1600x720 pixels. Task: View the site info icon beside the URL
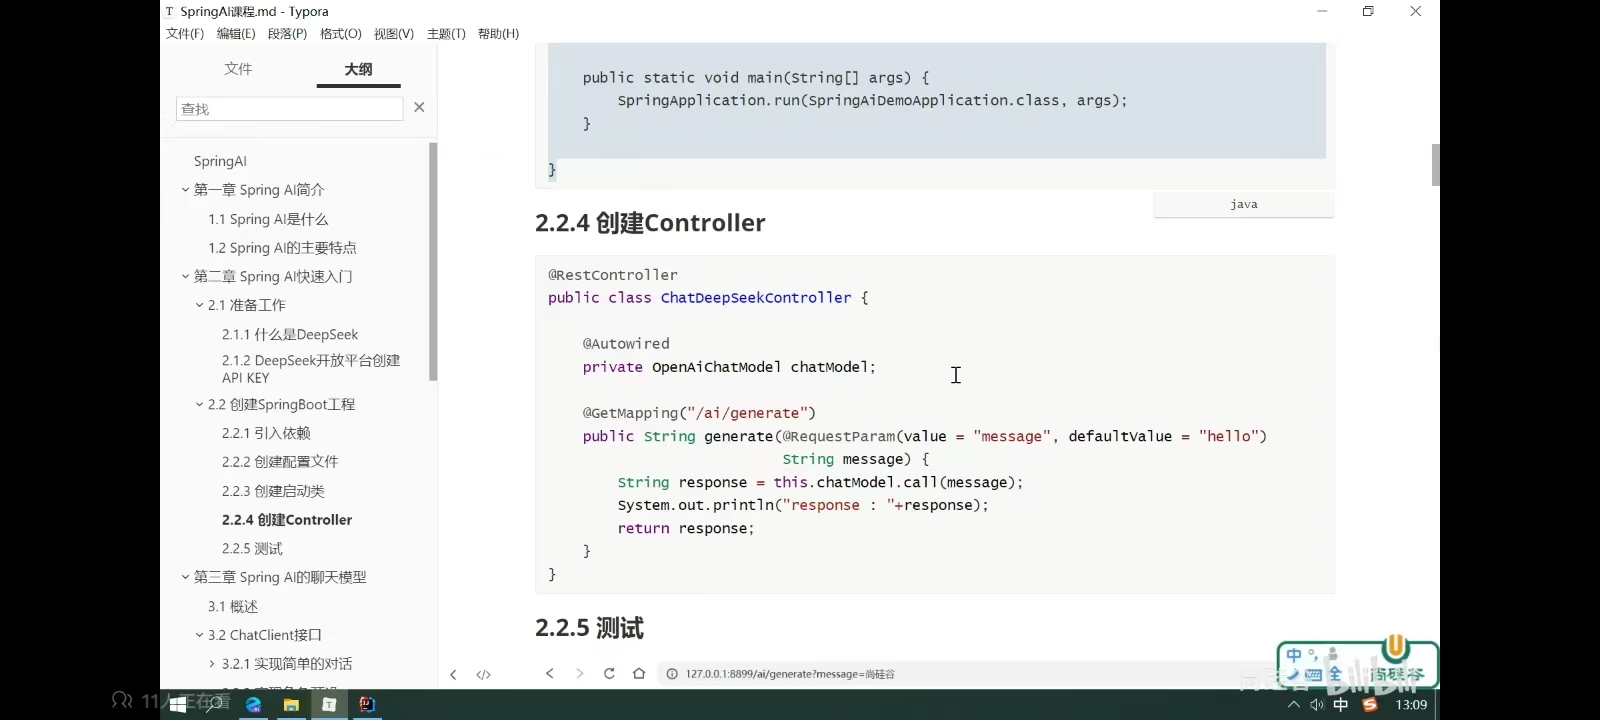coord(672,674)
